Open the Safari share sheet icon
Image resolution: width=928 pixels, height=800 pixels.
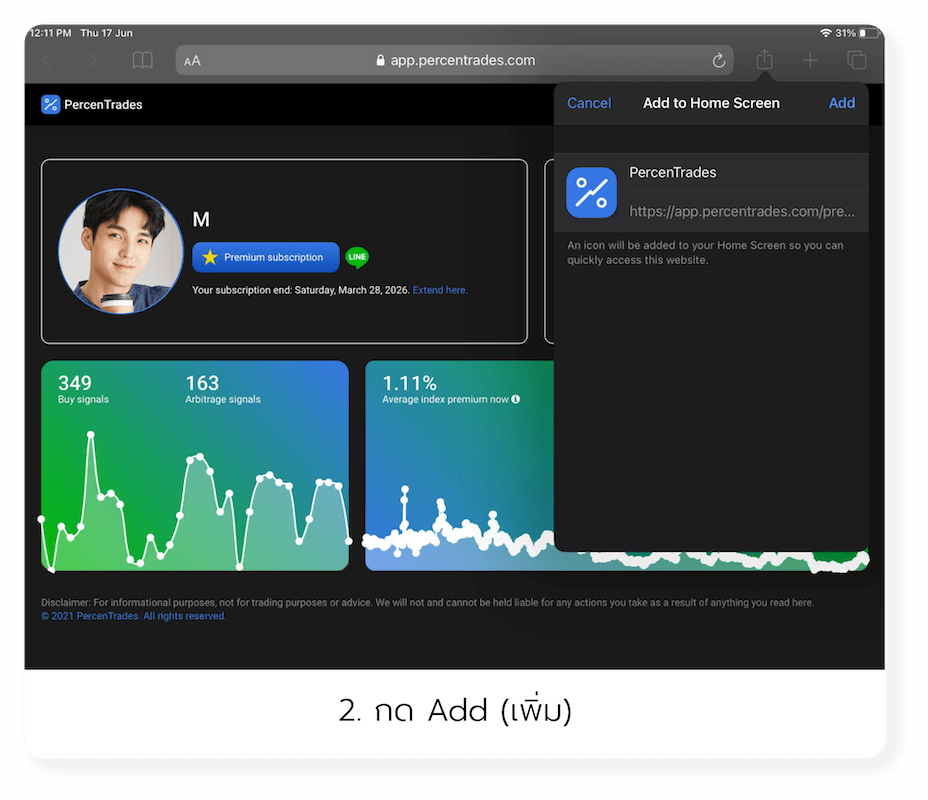(x=764, y=59)
